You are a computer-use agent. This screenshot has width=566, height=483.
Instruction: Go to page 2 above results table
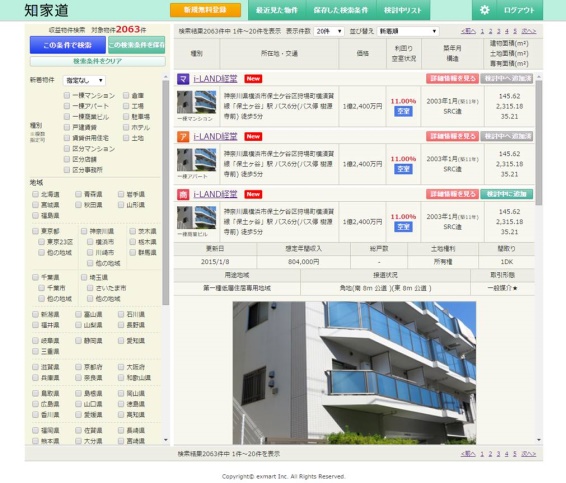pyautogui.click(x=490, y=31)
